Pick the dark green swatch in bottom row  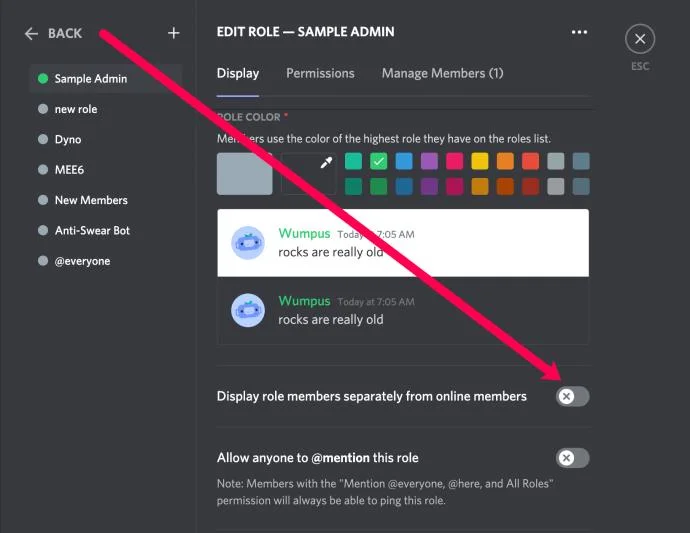[378, 186]
